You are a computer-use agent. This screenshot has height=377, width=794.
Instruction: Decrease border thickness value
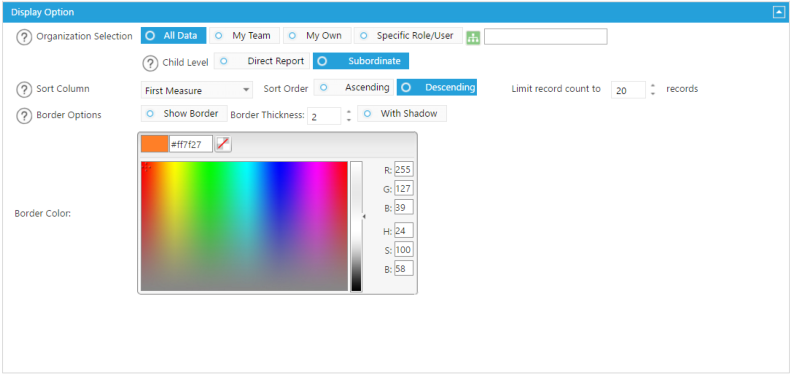coord(348,120)
